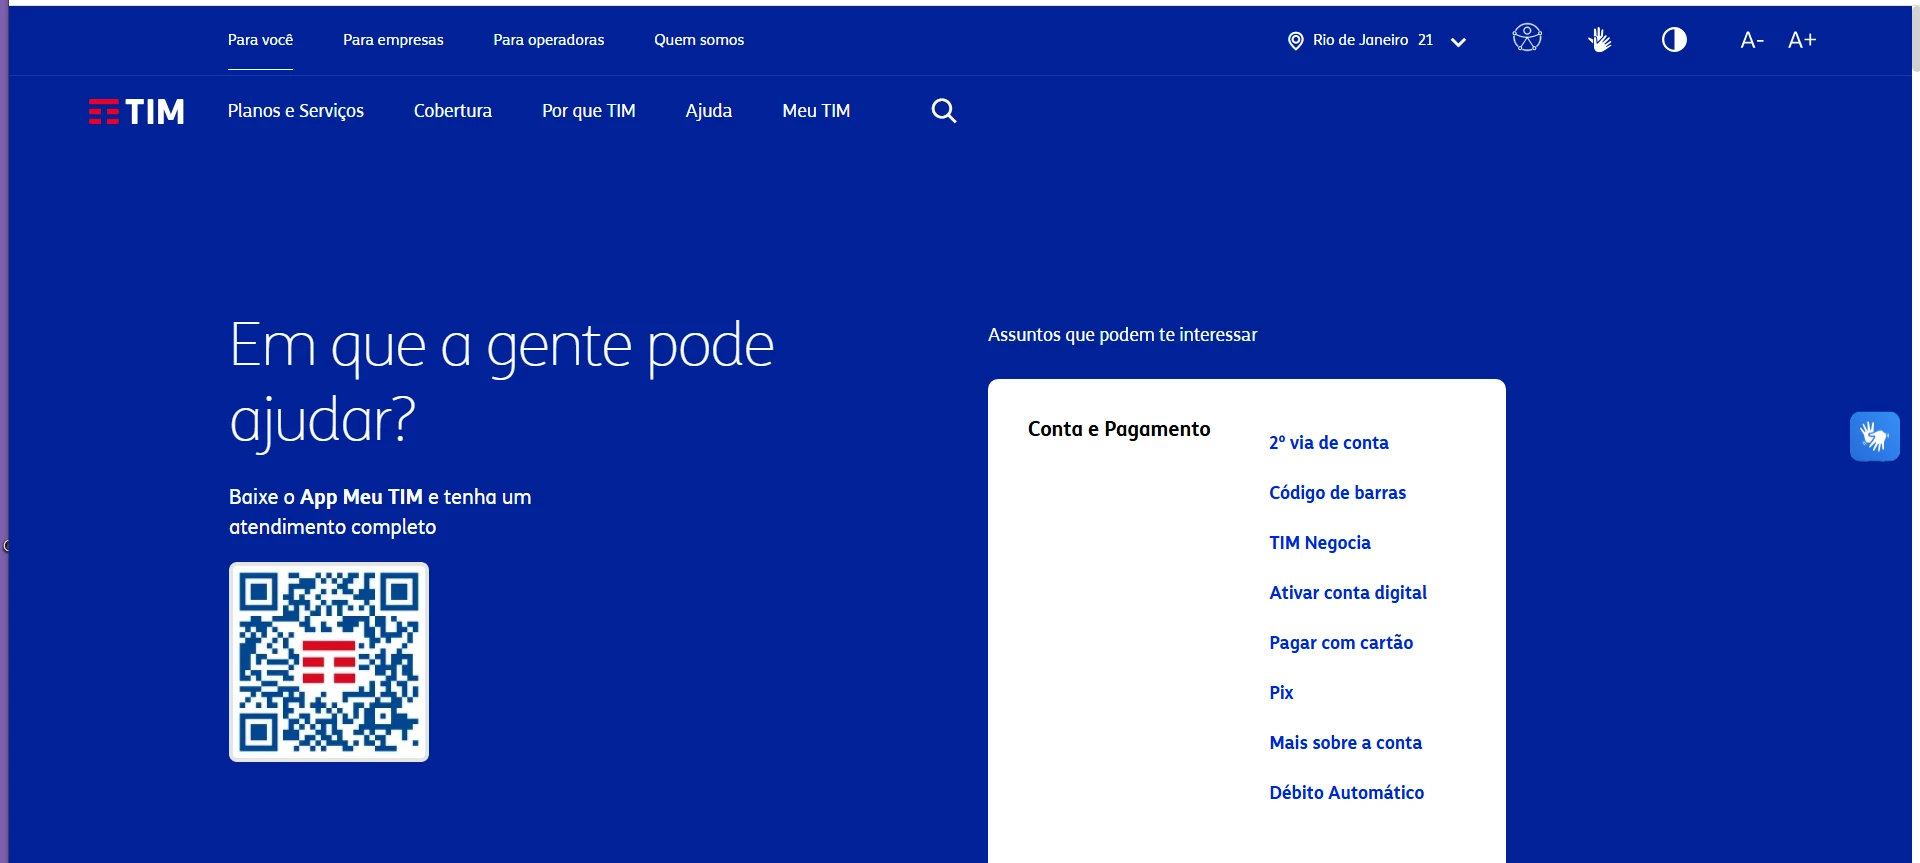Click the Meu TIM app QR code
The height and width of the screenshot is (863, 1920).
tap(329, 662)
